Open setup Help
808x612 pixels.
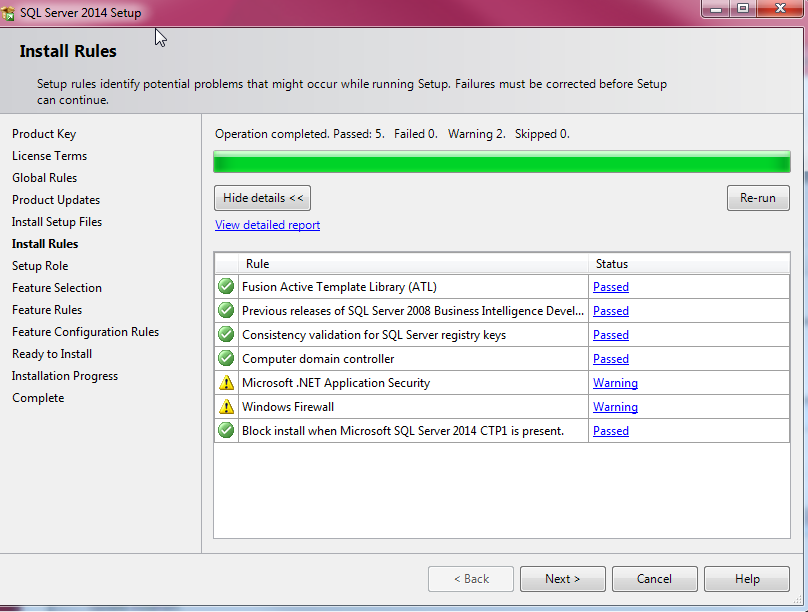(x=747, y=579)
